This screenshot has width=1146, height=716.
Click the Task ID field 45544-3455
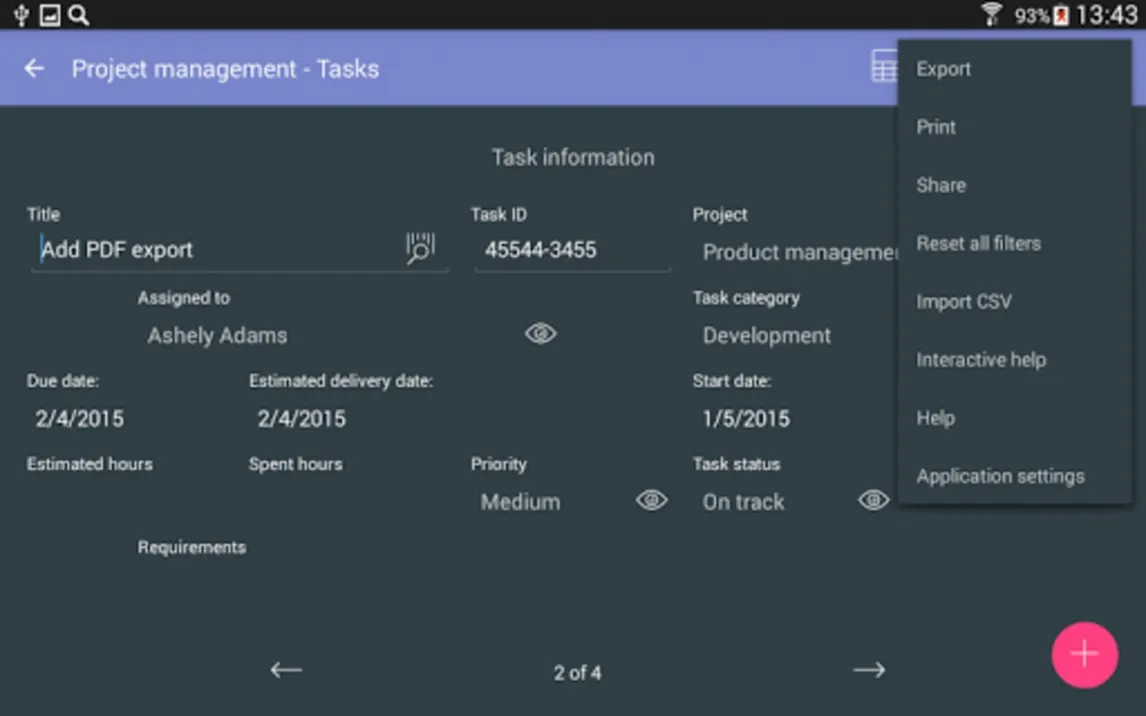(x=570, y=250)
